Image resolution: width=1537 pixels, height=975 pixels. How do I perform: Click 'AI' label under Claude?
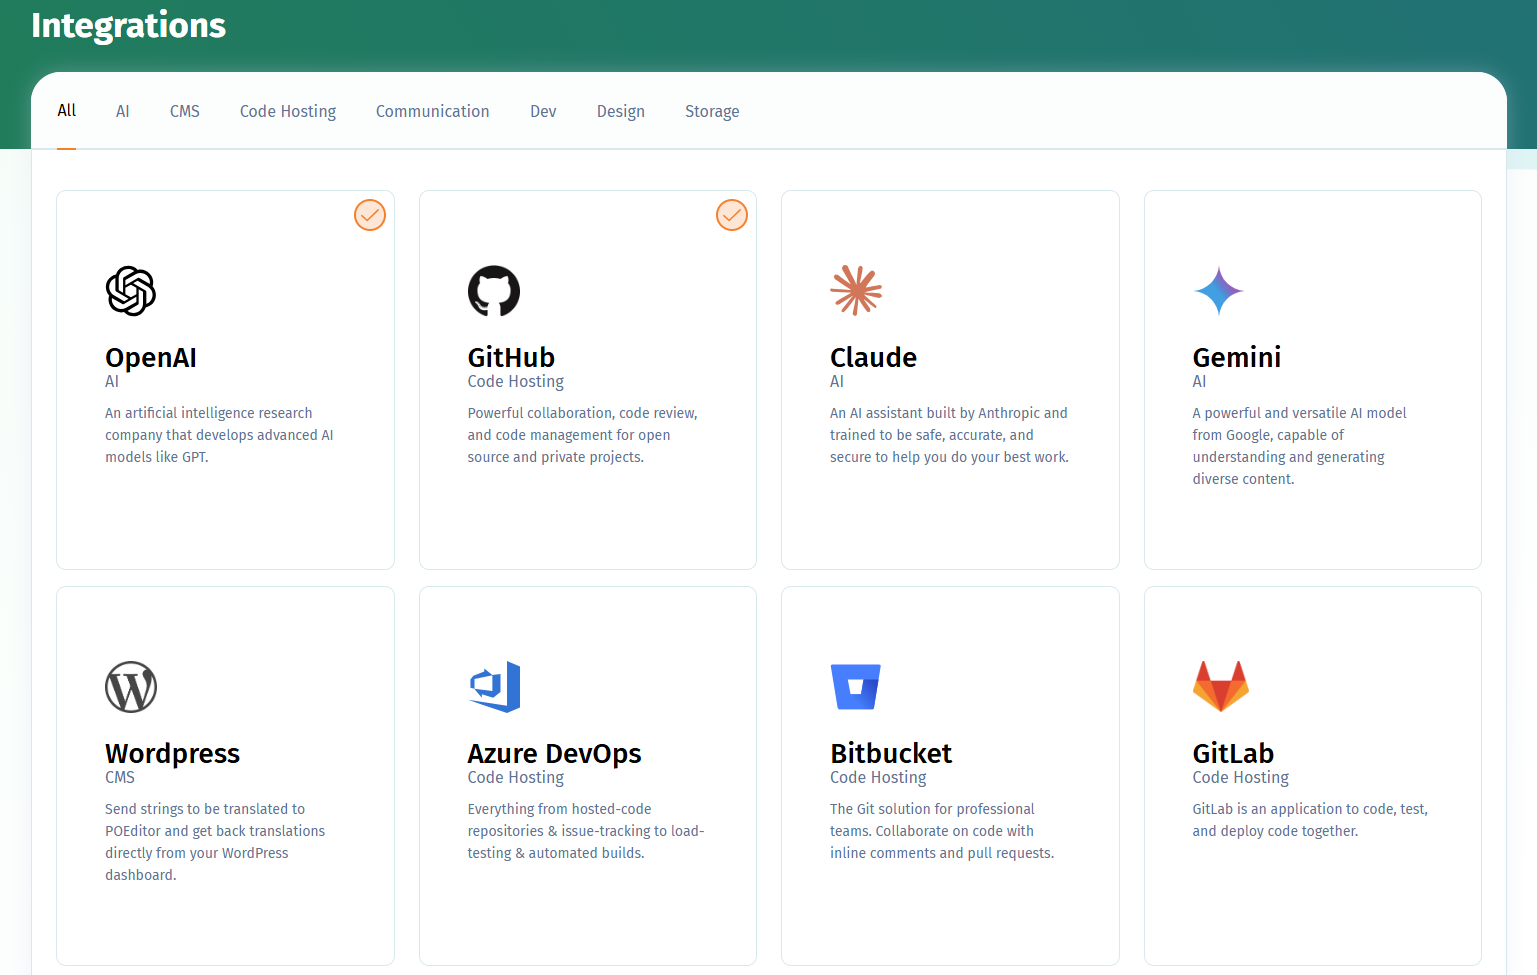click(x=837, y=381)
